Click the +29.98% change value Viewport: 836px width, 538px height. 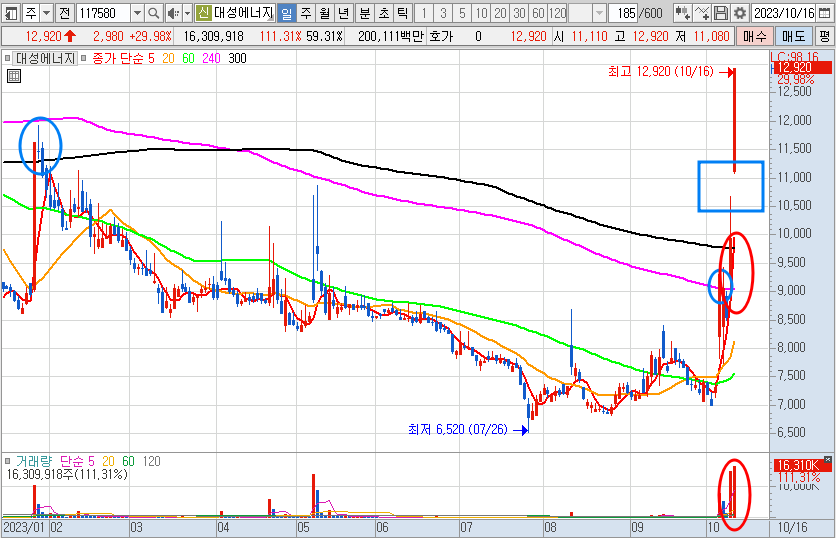point(150,36)
